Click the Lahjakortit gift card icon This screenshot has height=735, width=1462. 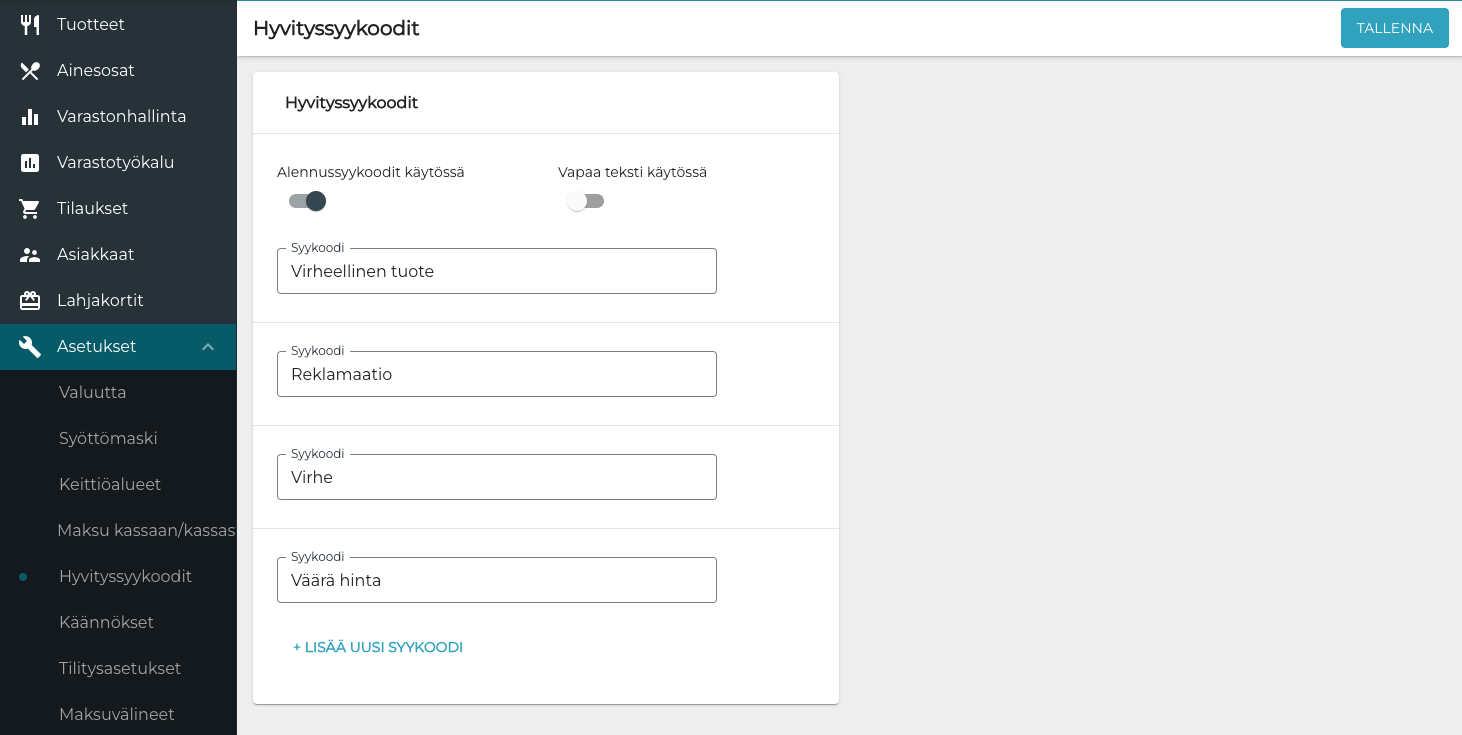click(30, 301)
